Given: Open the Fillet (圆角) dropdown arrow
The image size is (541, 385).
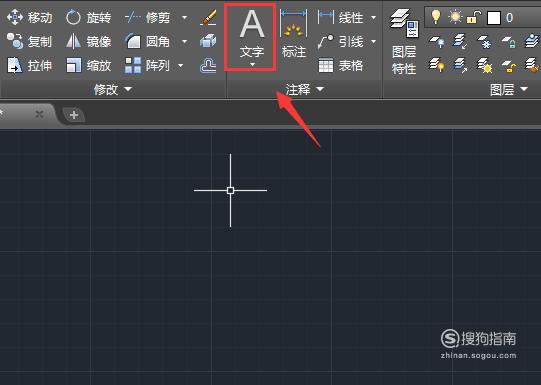Looking at the screenshot, I should tap(185, 41).
